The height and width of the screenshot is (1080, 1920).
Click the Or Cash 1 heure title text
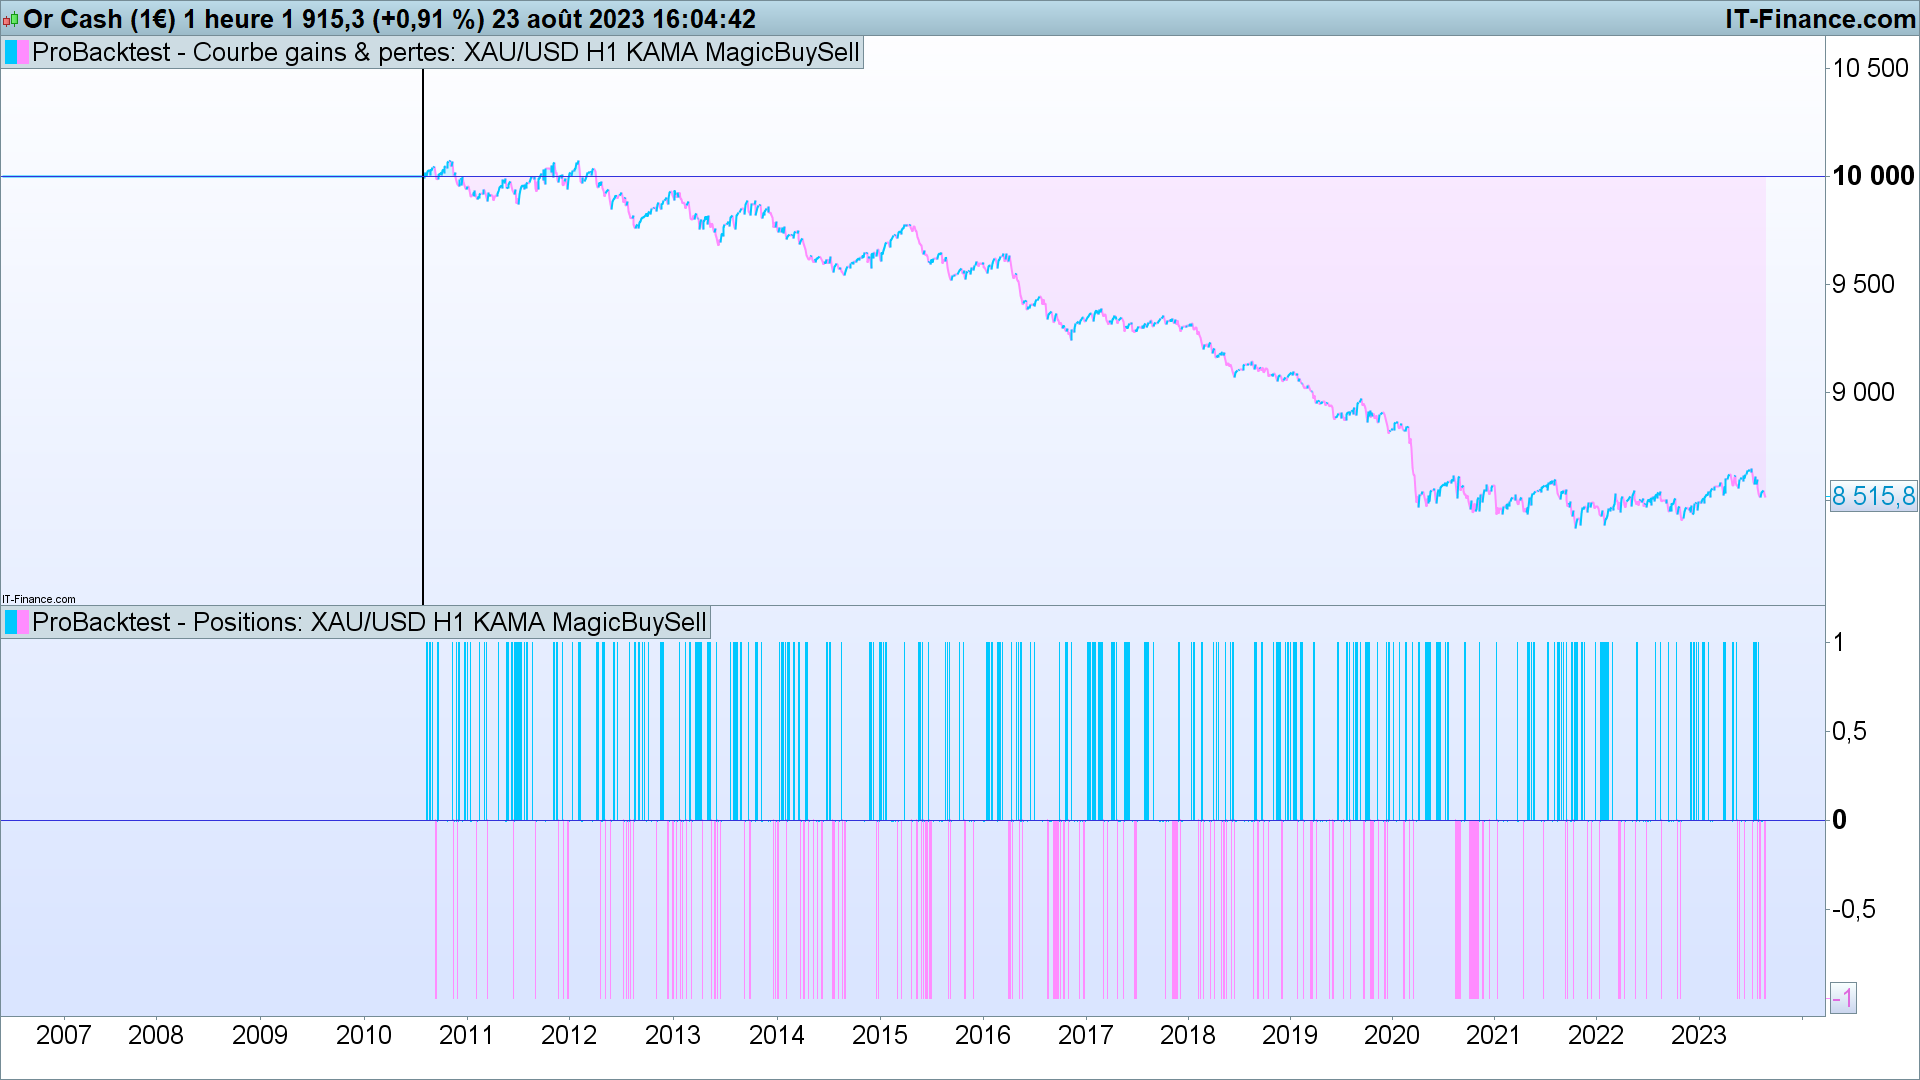(x=390, y=19)
